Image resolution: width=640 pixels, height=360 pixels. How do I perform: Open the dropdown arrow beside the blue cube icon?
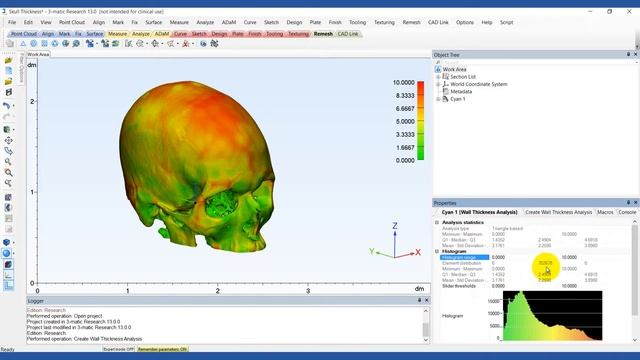click(x=13, y=243)
